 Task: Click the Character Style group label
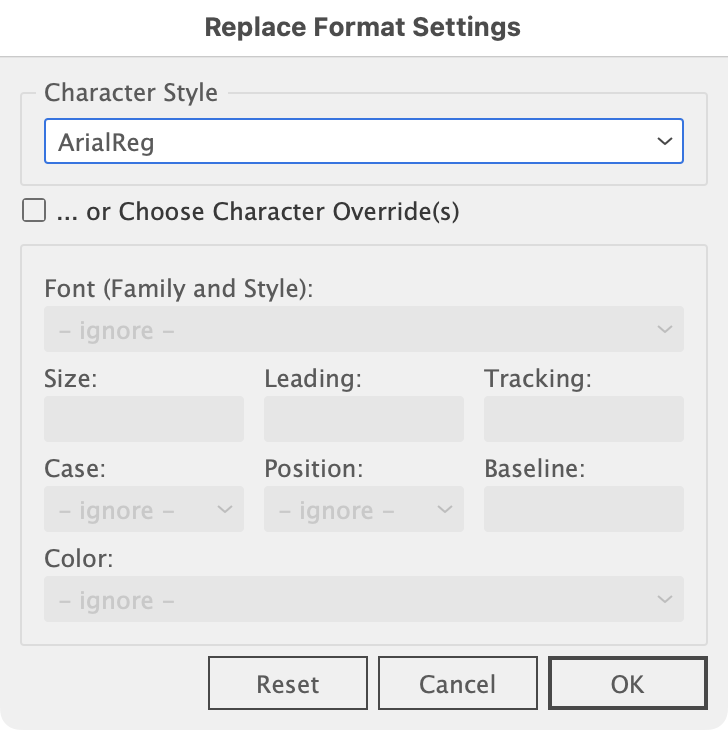click(x=131, y=93)
